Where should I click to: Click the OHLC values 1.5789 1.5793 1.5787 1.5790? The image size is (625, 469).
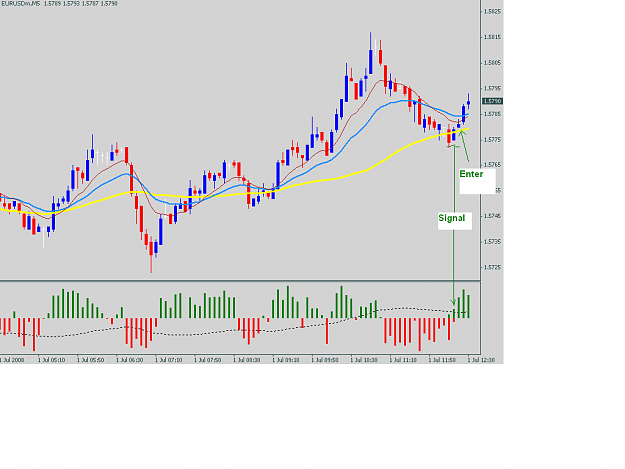point(81,4)
